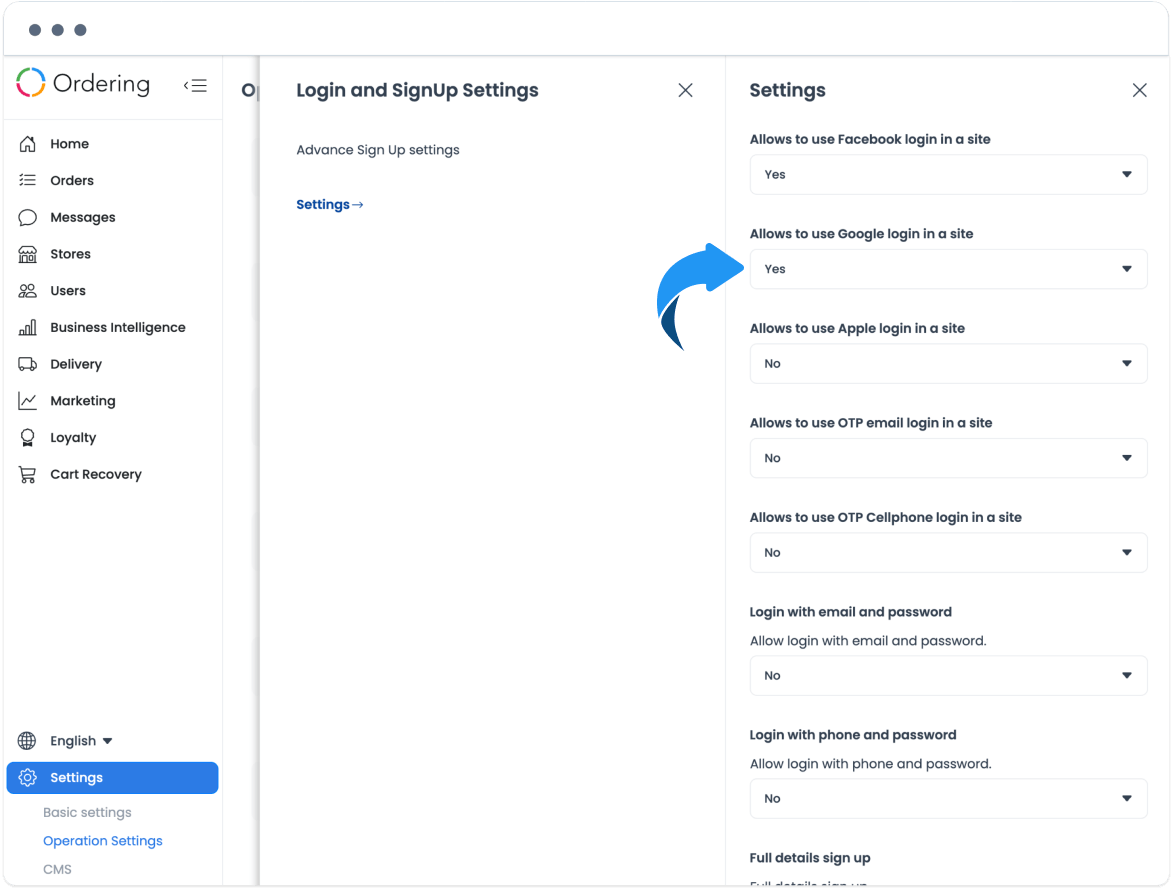Click the 'Full details sign up' heading

coord(810,858)
